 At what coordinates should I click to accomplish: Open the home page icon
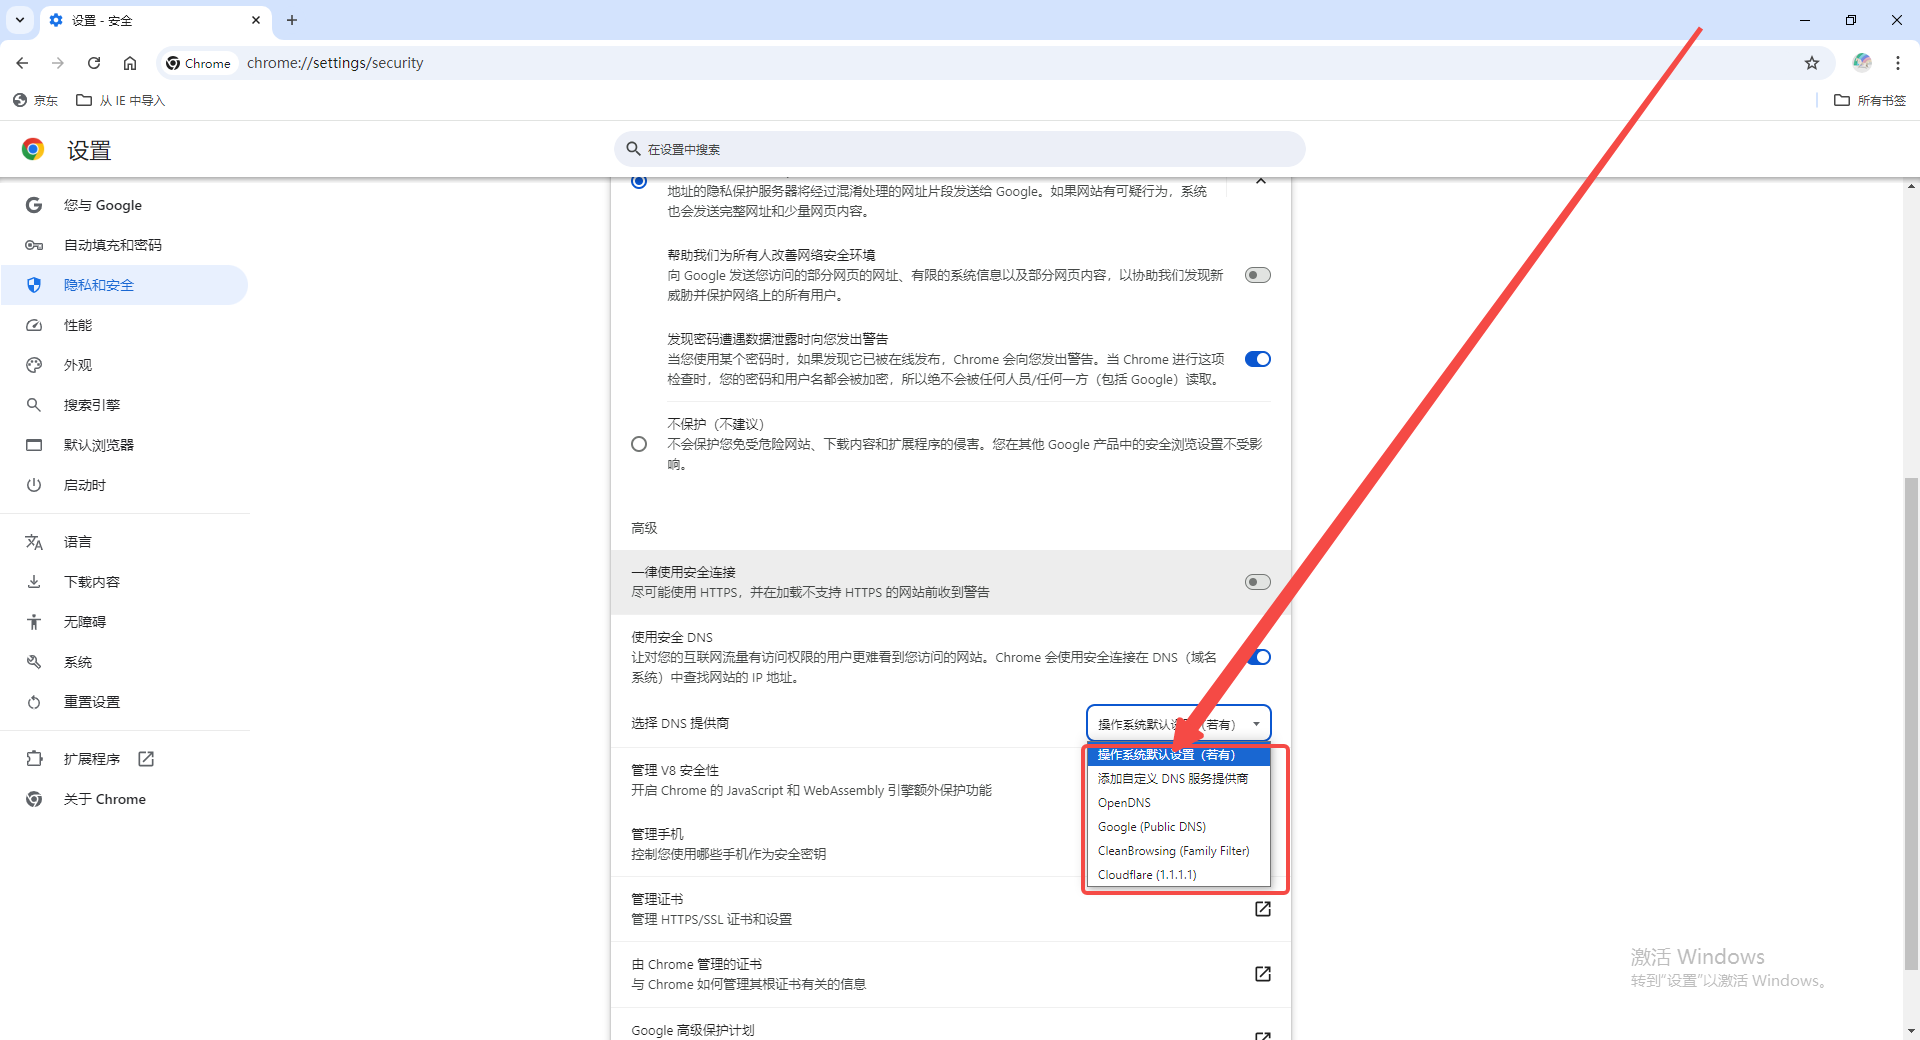tap(130, 63)
